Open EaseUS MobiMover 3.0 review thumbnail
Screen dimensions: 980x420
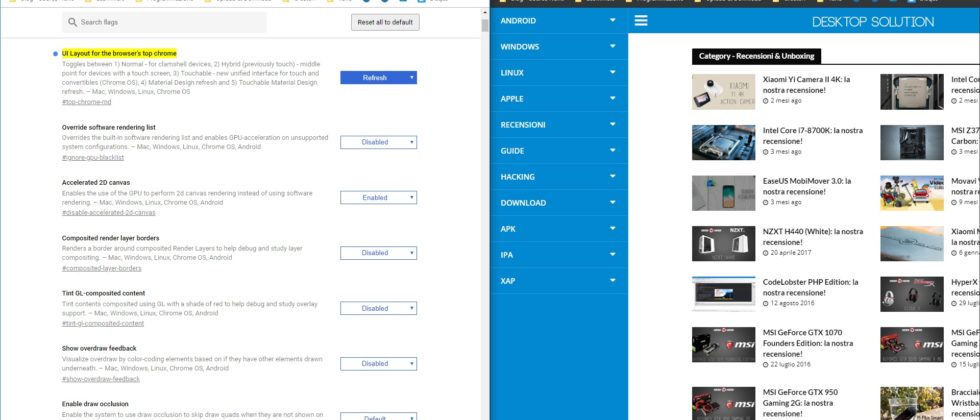(724, 192)
